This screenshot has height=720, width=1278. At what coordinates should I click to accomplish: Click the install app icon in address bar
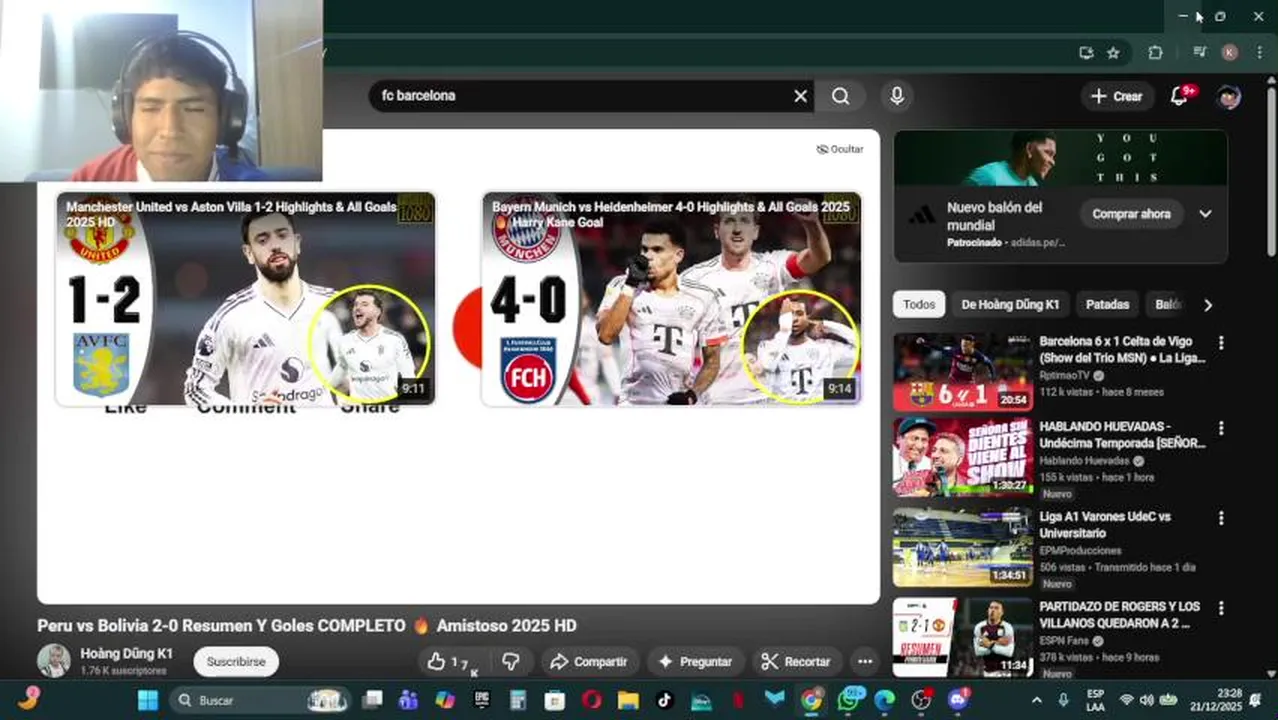pos(1086,53)
